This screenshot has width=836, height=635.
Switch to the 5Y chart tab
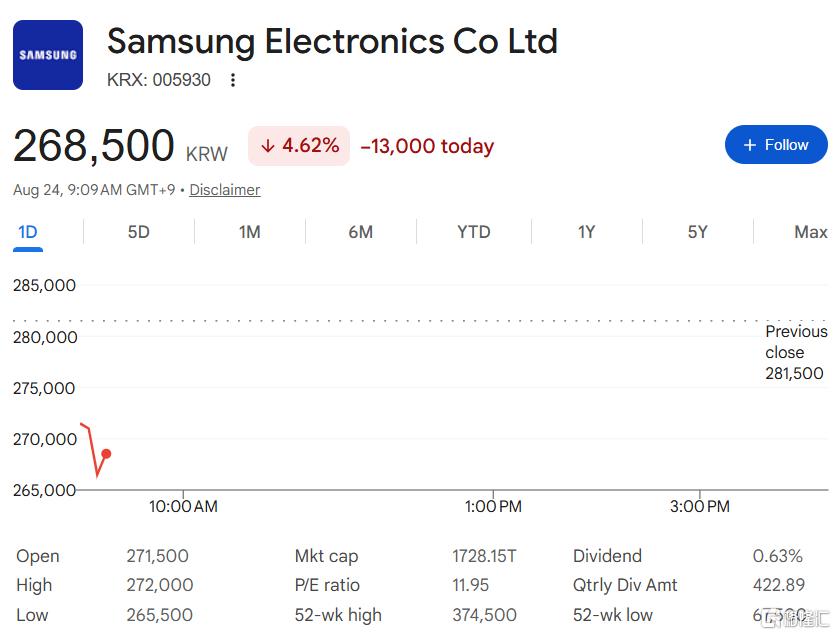click(697, 232)
